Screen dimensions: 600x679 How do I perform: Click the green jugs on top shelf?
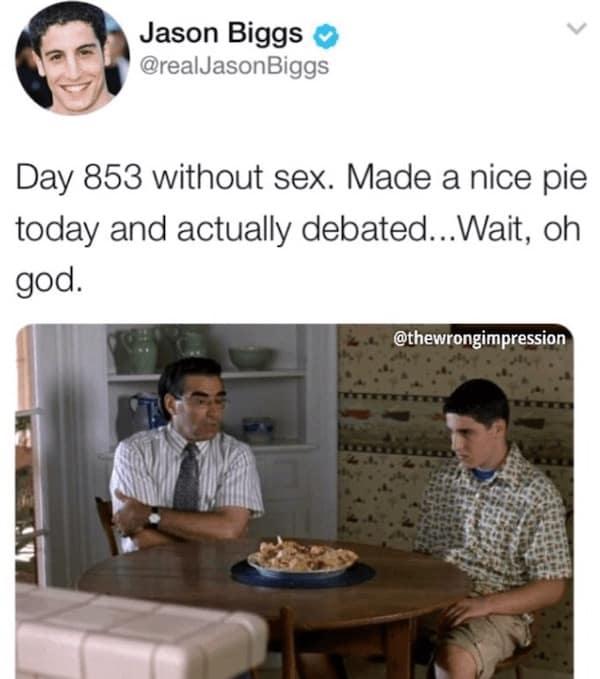point(158,349)
